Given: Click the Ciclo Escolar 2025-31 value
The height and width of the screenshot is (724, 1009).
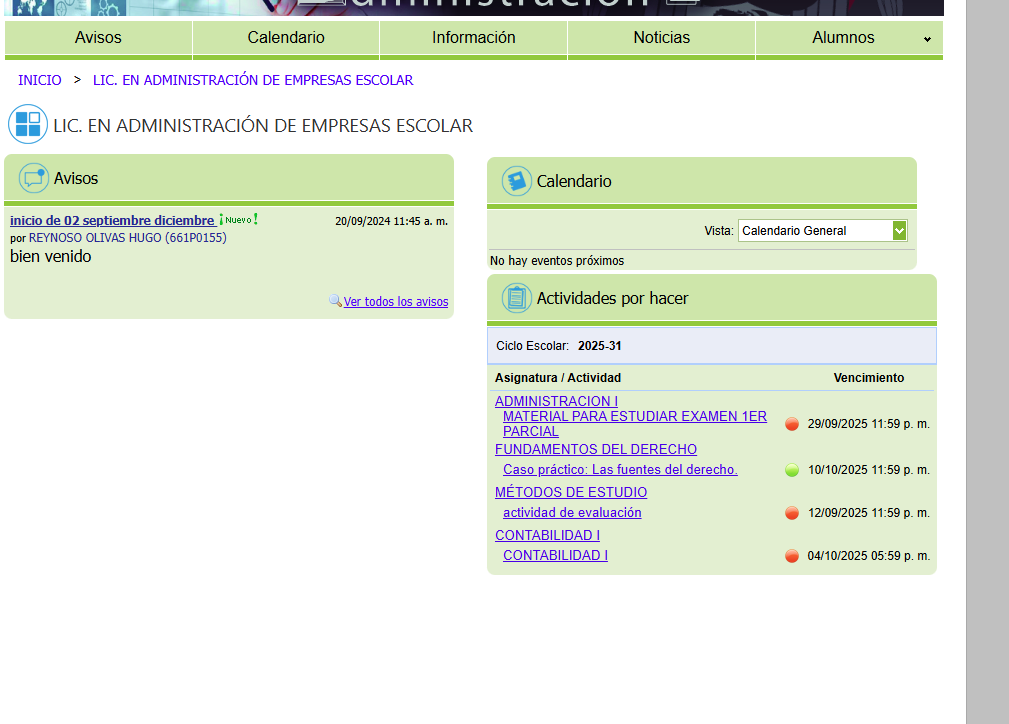Looking at the screenshot, I should (600, 346).
